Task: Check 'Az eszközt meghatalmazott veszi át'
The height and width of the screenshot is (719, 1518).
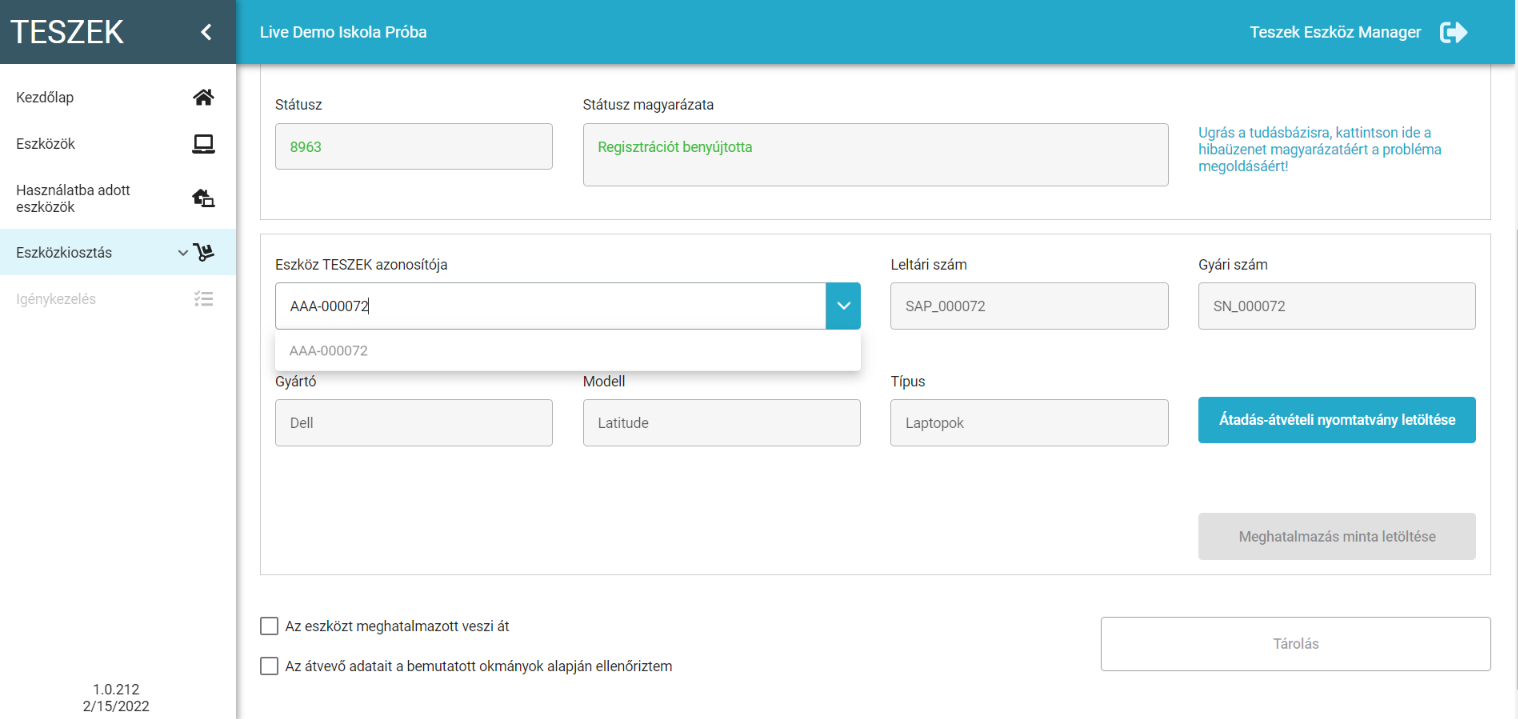Action: pos(269,626)
